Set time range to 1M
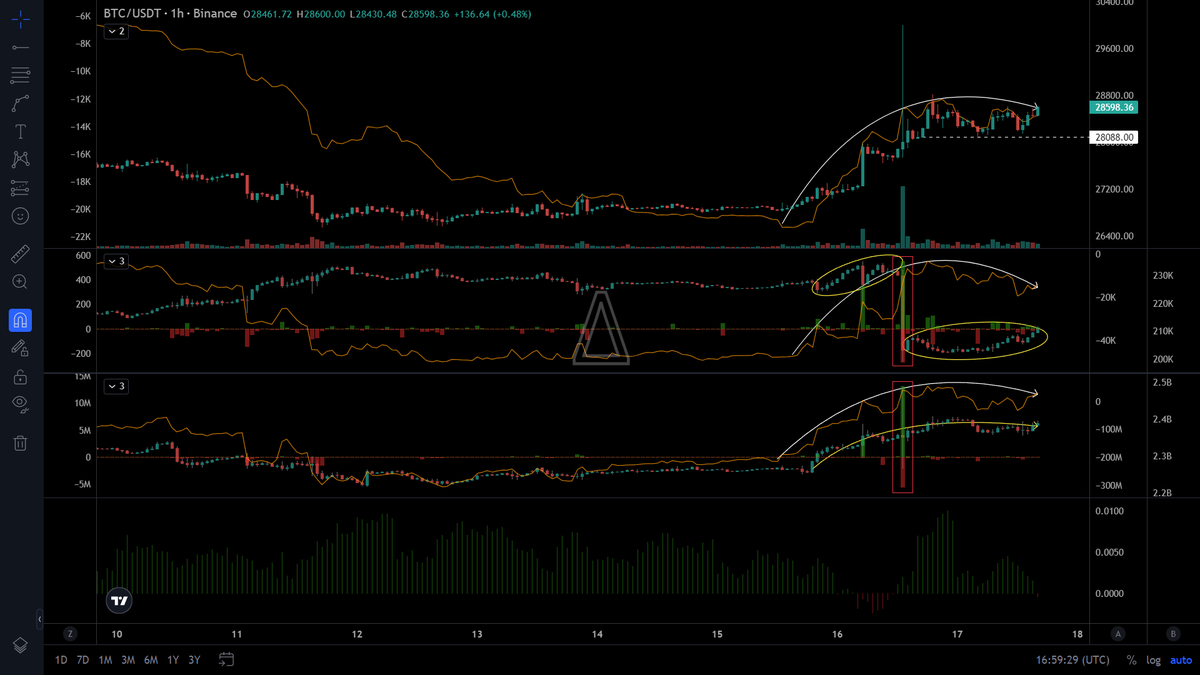Screen dimensions: 1200x675 (105, 660)
